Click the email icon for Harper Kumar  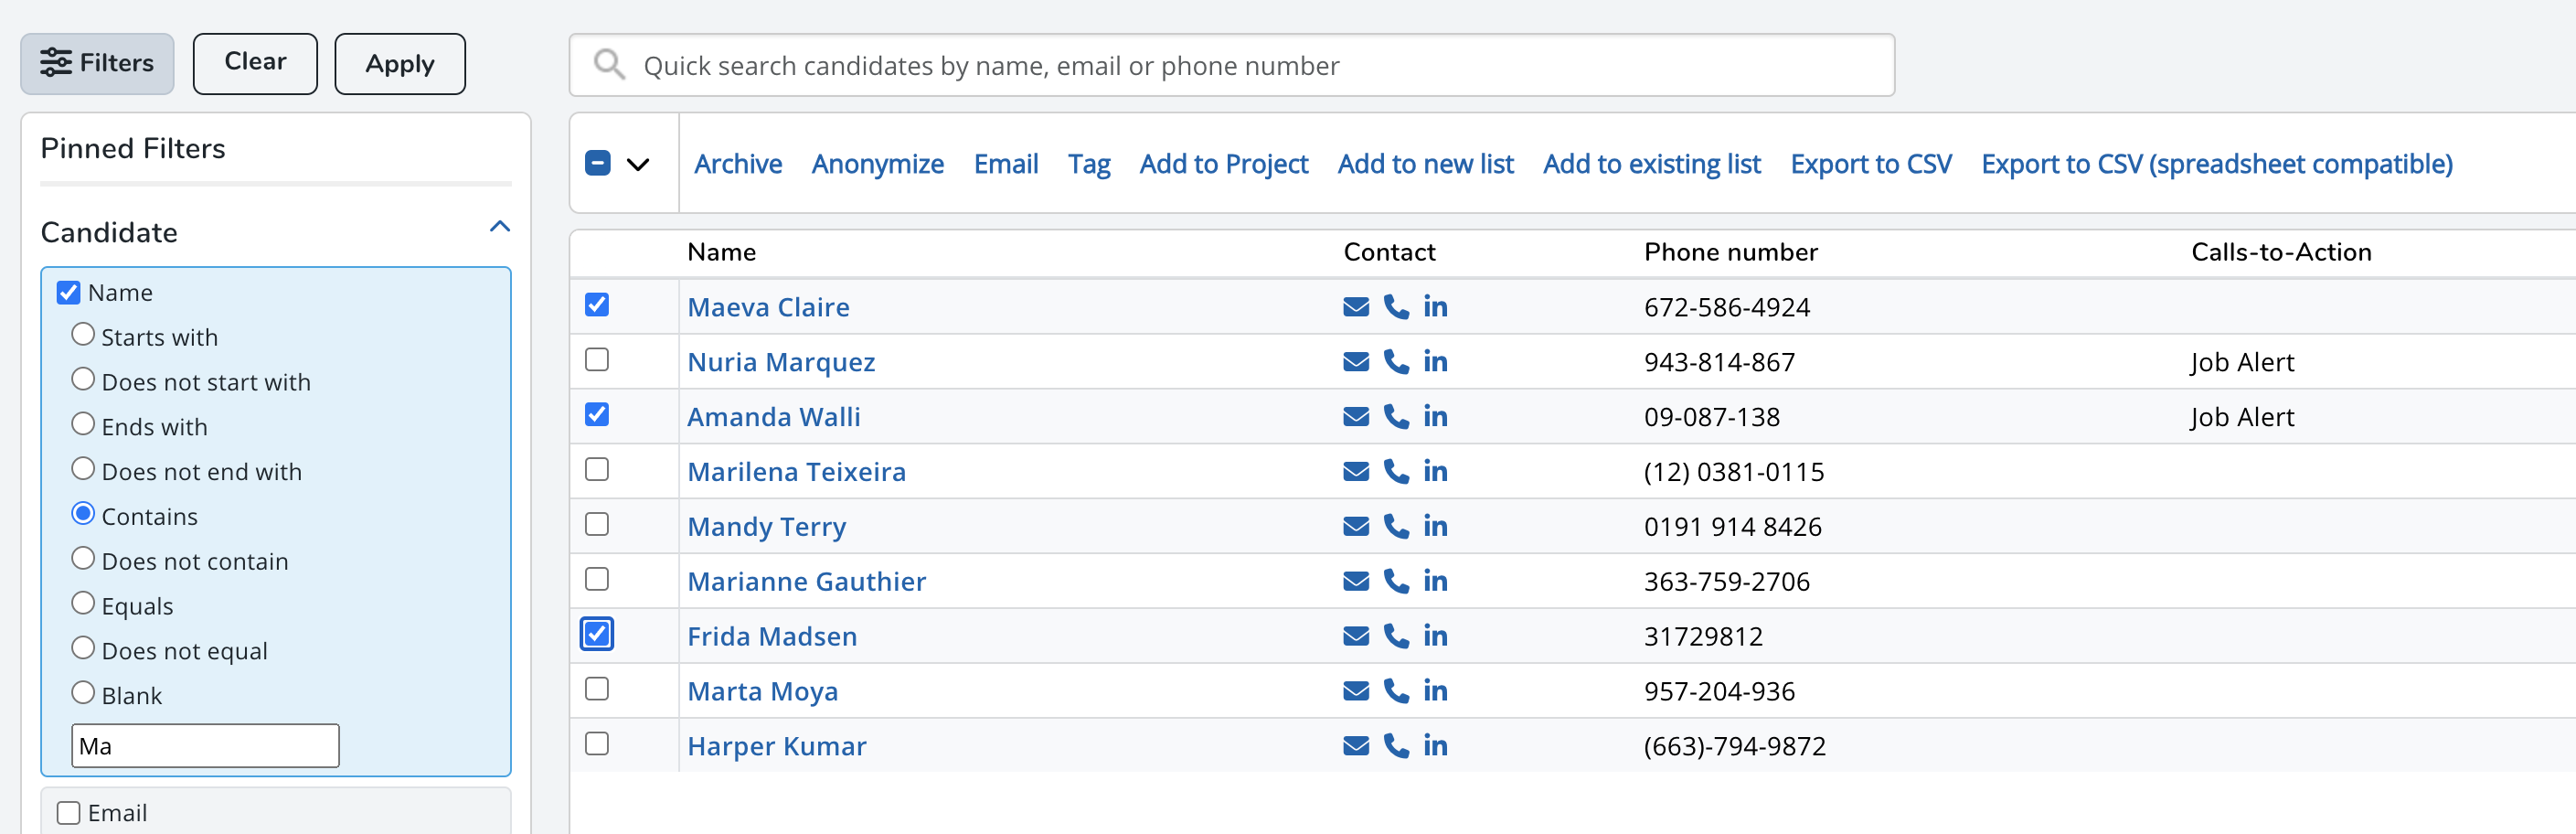click(1355, 745)
